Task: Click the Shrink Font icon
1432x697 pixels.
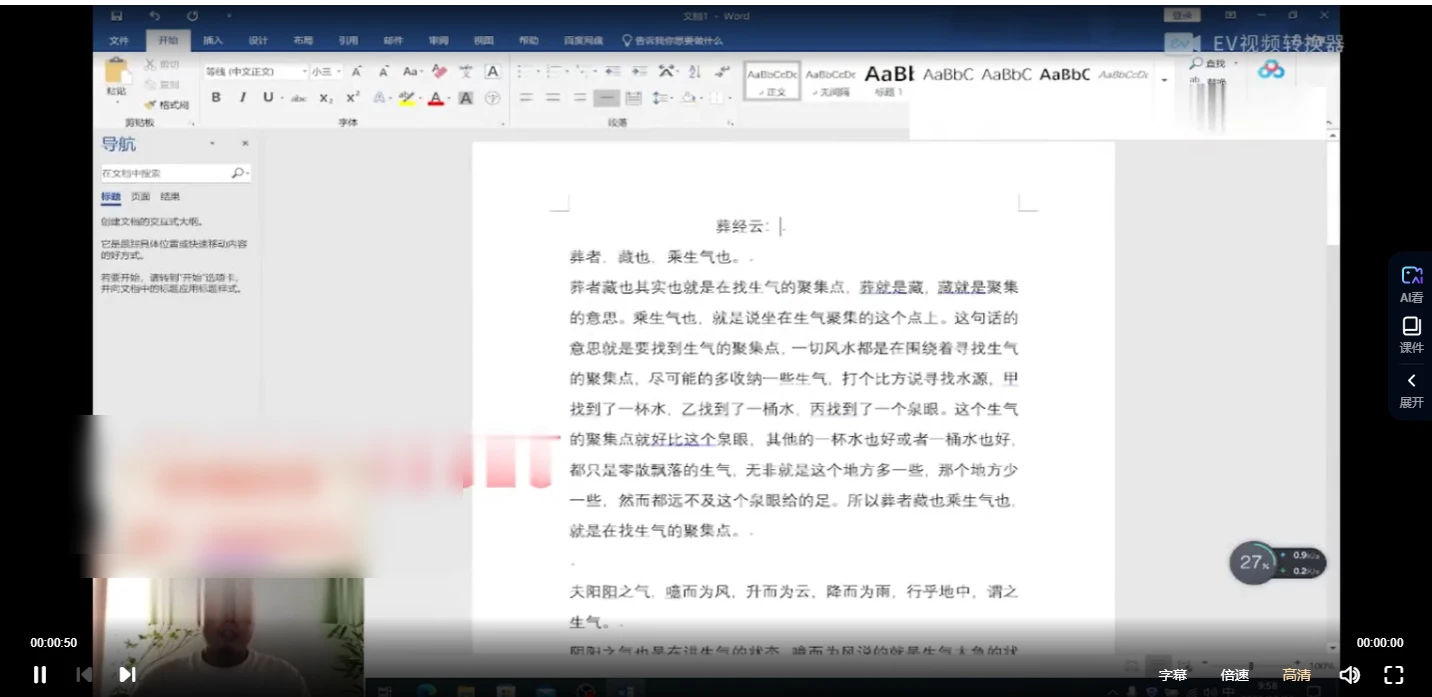Action: click(383, 72)
